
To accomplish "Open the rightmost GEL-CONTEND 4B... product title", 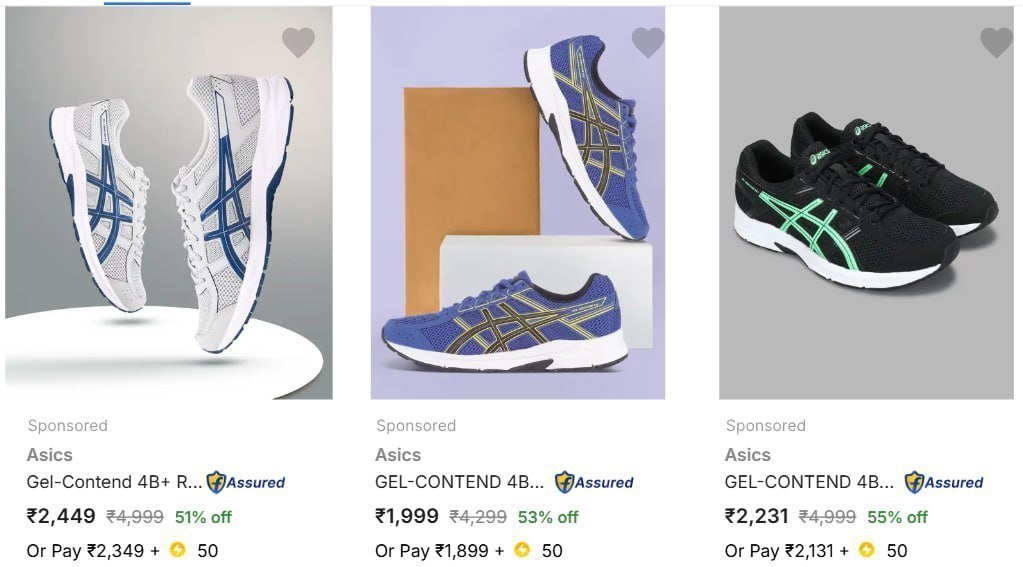I will 809,482.
